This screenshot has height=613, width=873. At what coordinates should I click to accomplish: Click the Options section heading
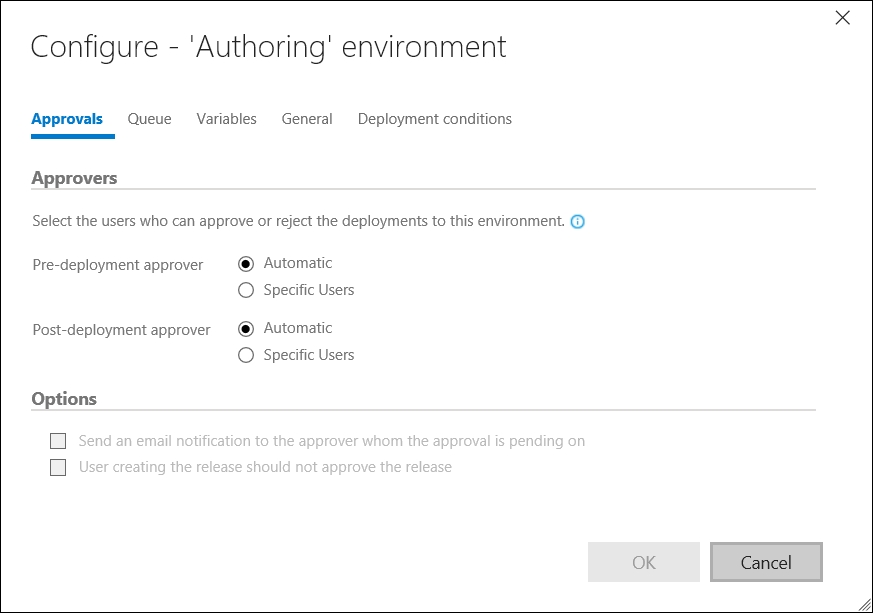click(x=64, y=399)
